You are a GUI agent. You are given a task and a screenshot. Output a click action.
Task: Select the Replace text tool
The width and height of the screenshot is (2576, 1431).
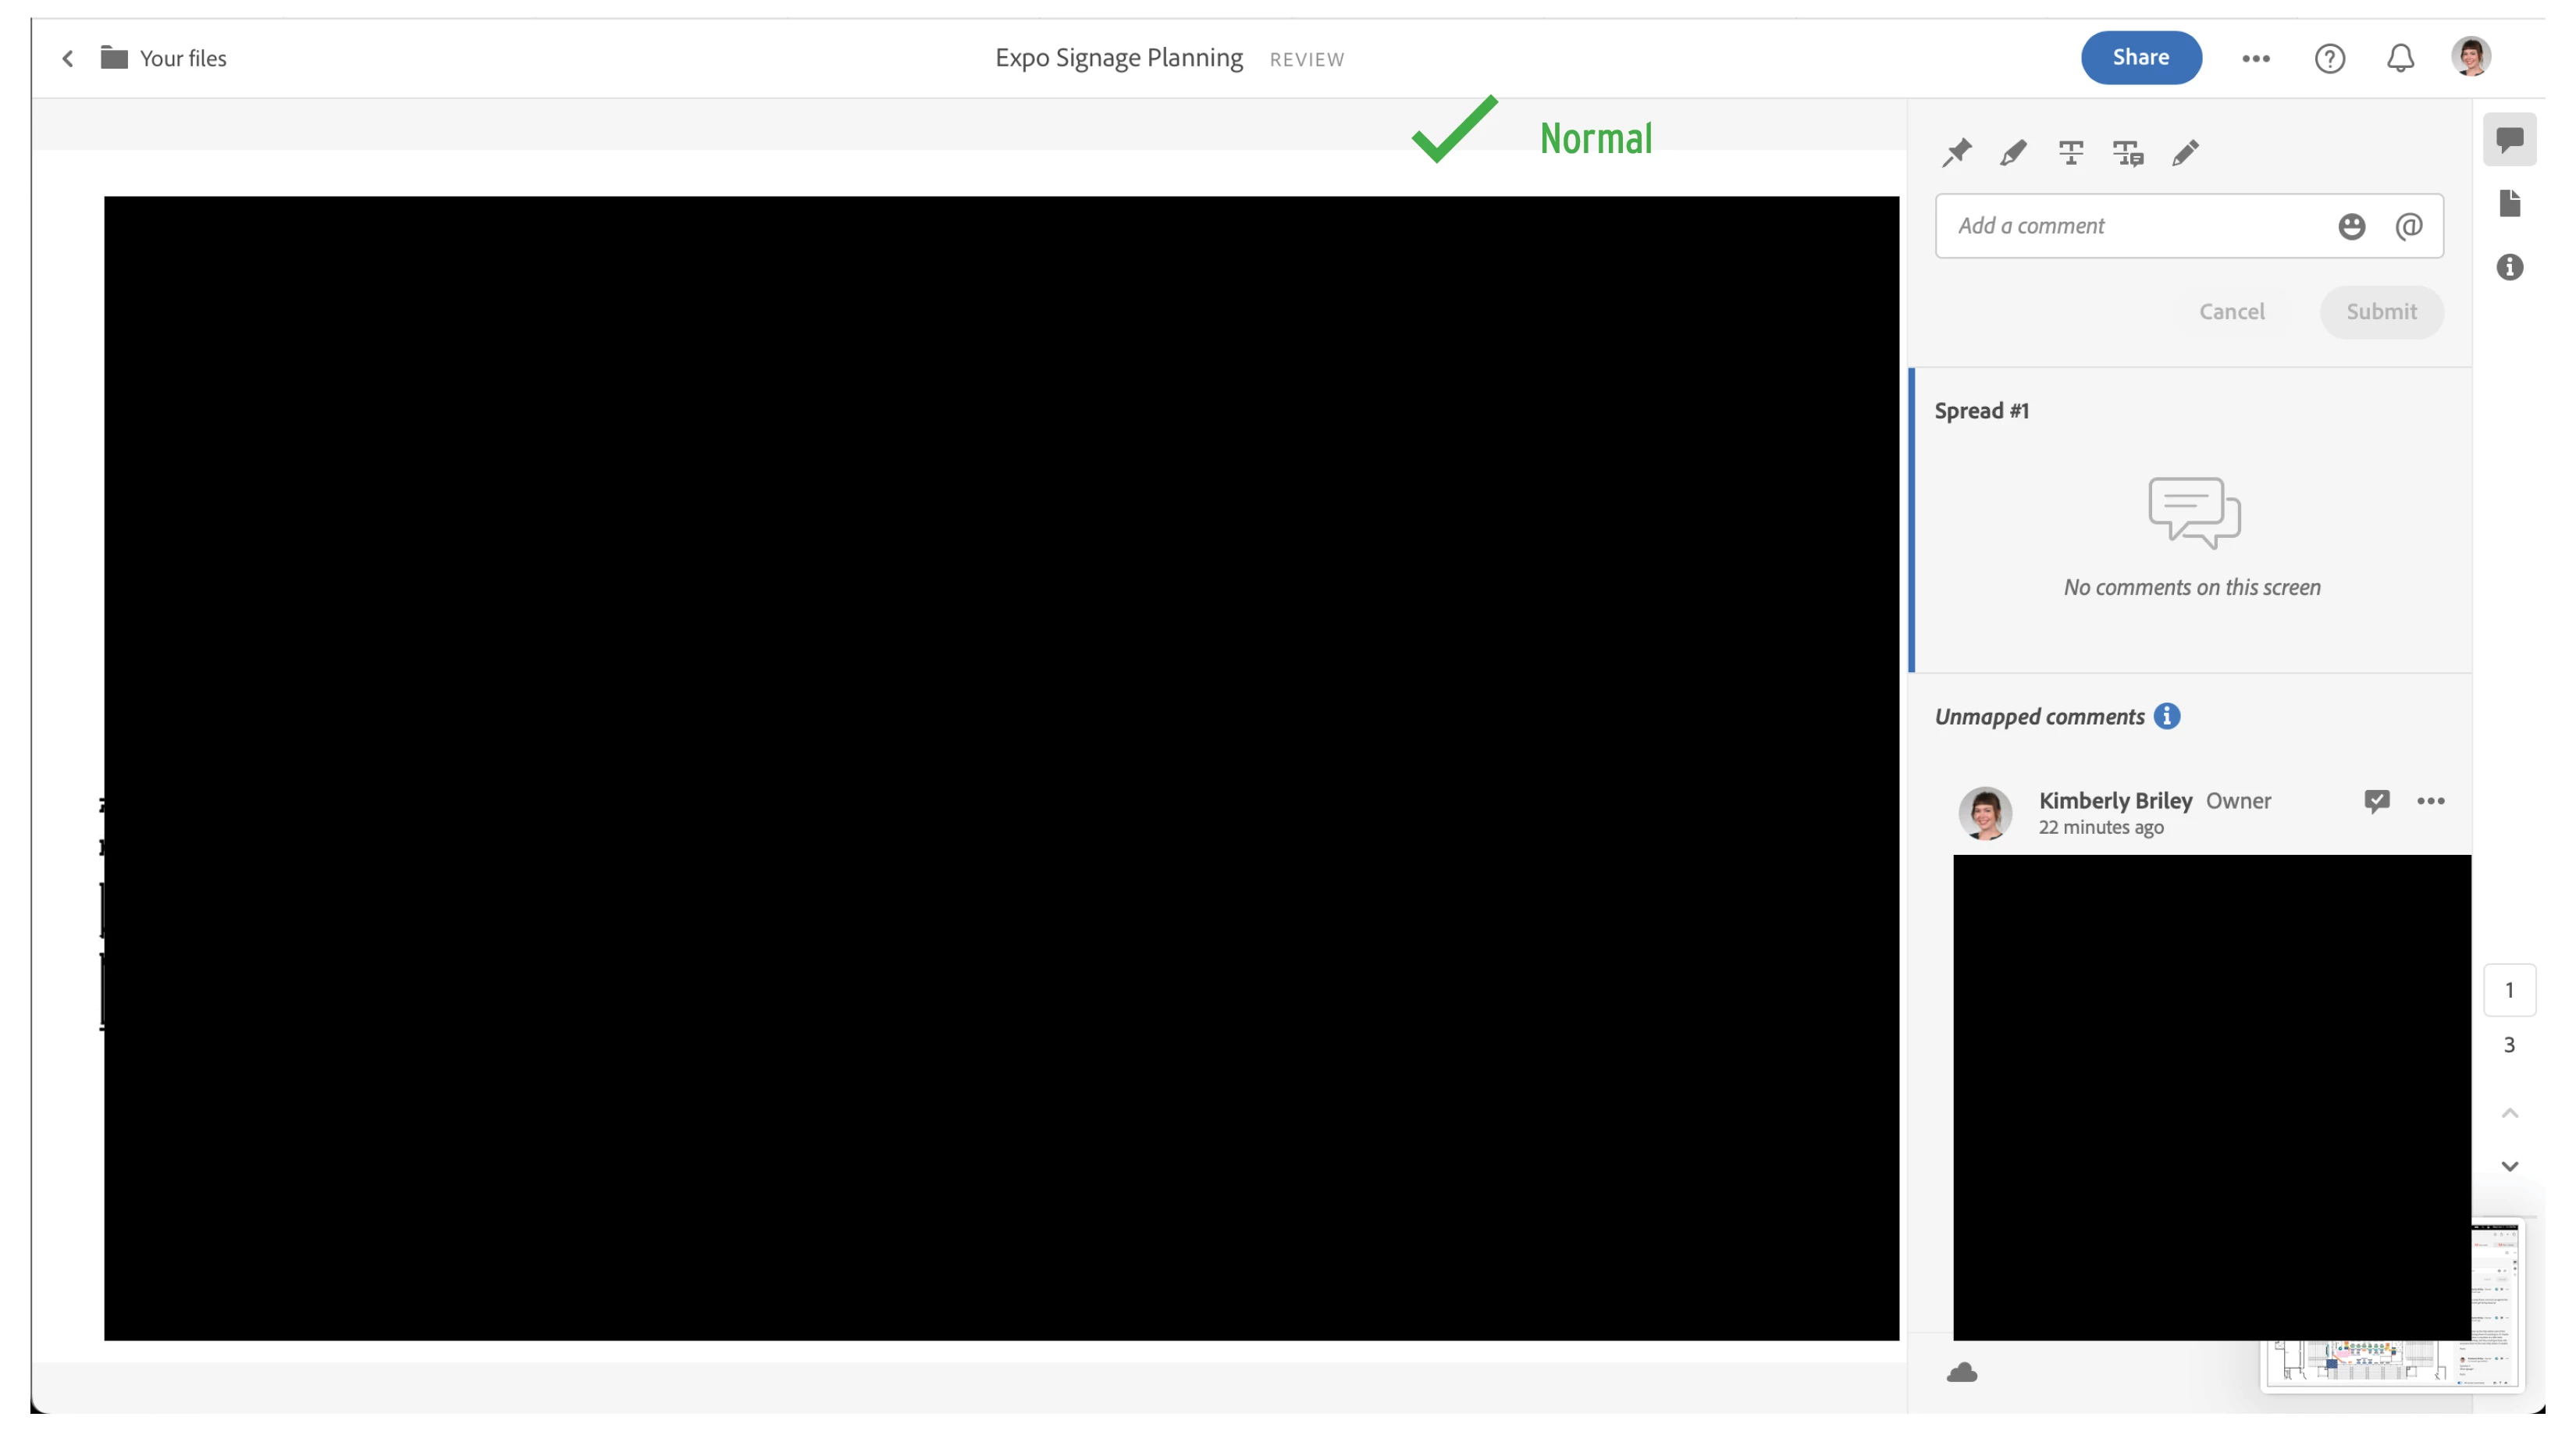tap(2127, 153)
